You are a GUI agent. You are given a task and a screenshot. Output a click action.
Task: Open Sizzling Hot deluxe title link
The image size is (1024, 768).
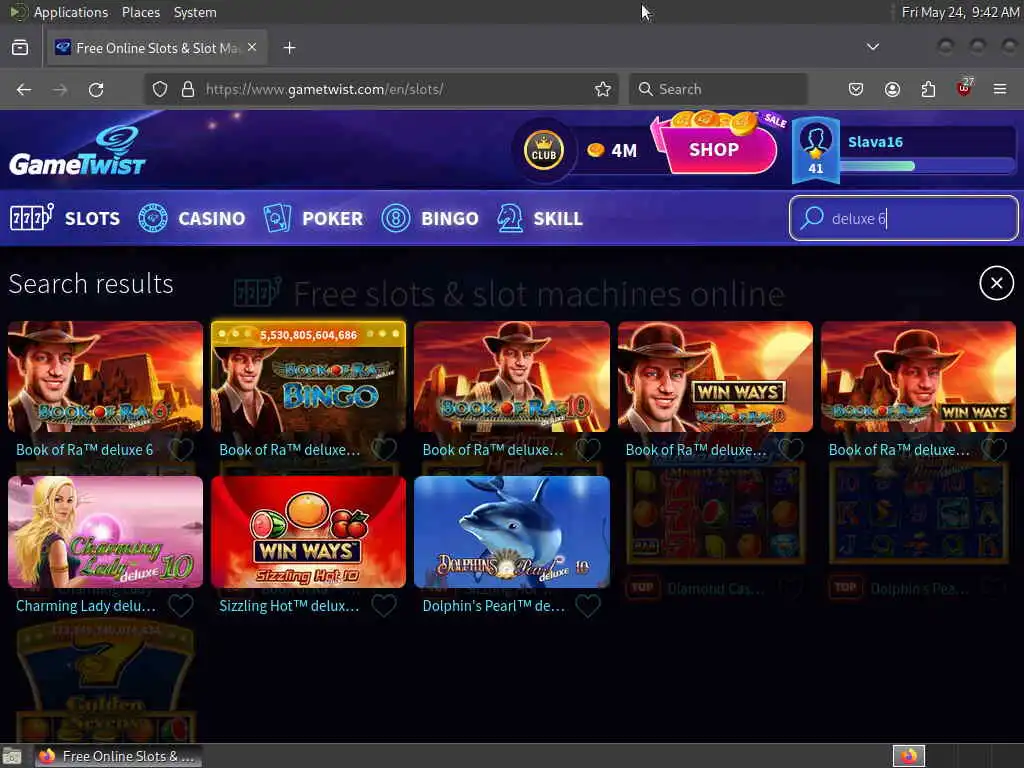point(289,606)
